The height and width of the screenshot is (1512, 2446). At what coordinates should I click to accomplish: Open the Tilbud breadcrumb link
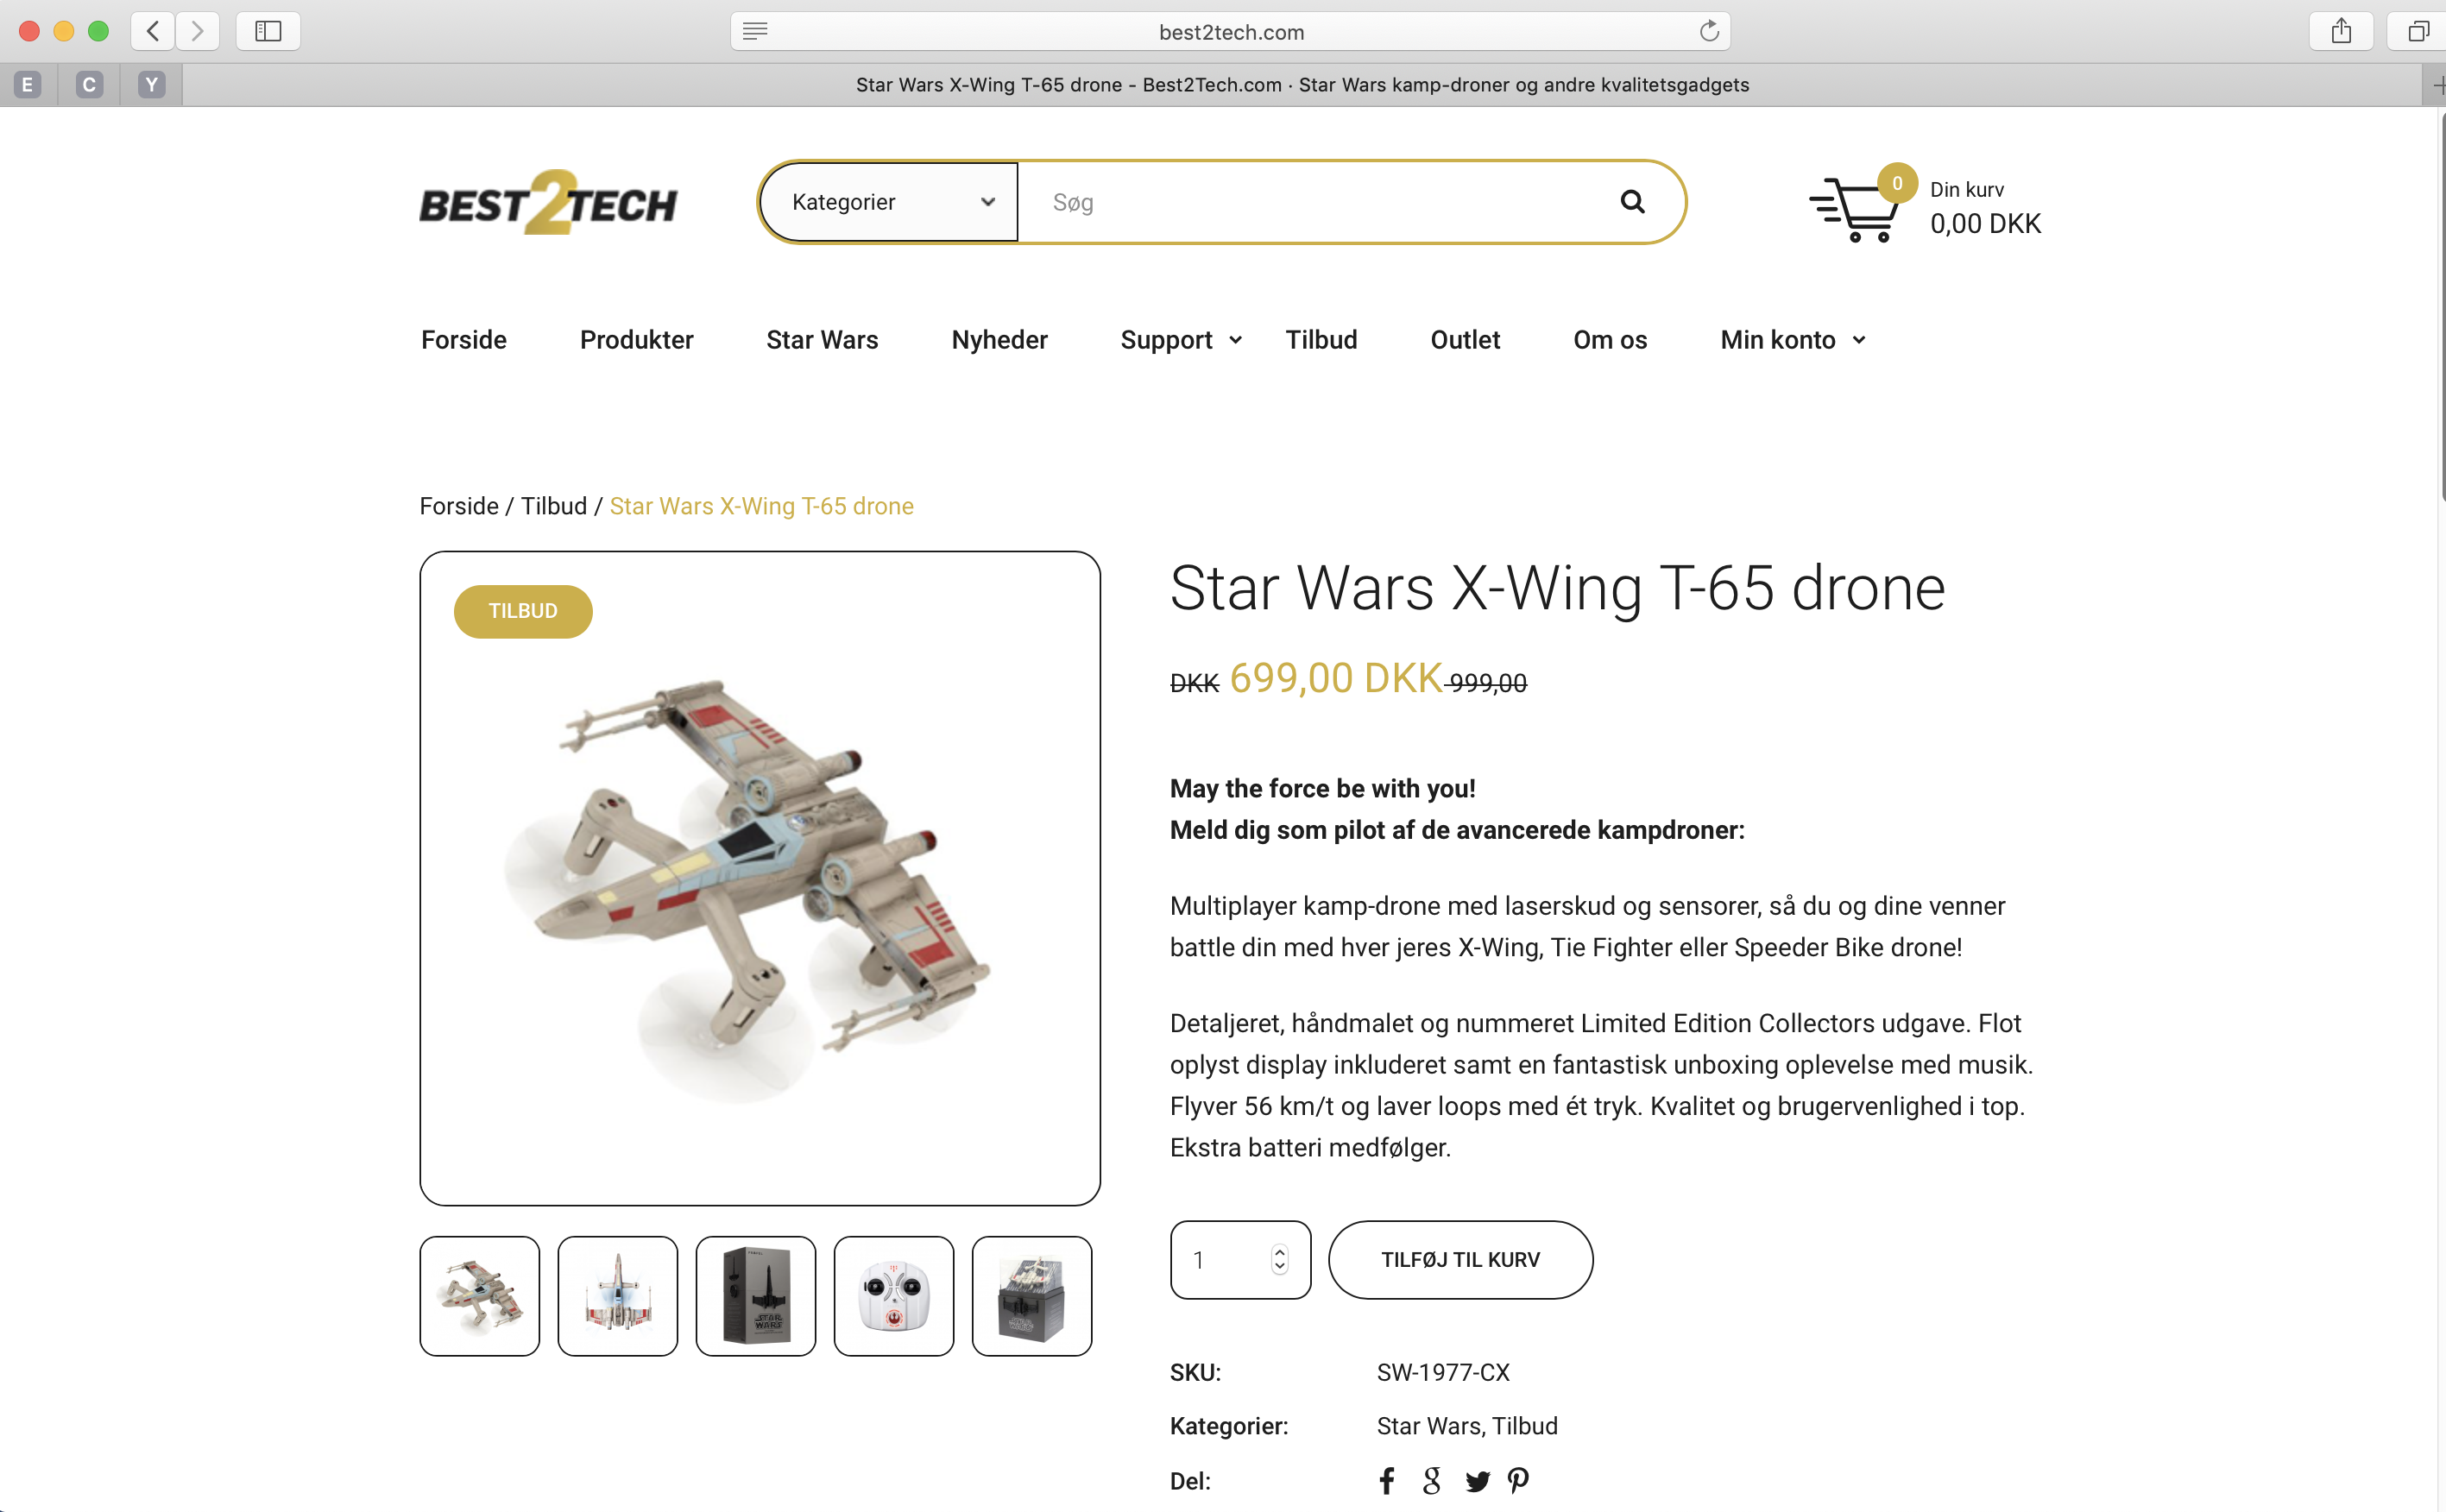point(554,506)
